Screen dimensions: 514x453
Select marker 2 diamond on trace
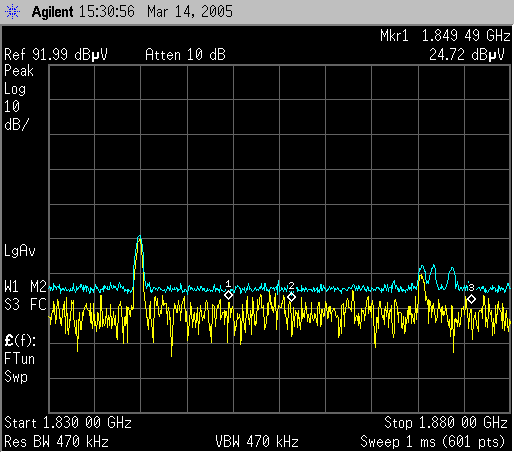point(291,297)
